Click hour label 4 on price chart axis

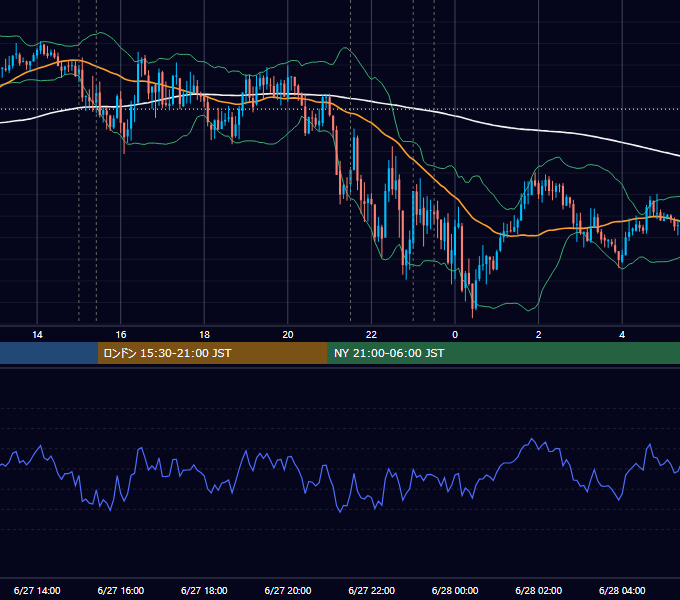tap(622, 335)
